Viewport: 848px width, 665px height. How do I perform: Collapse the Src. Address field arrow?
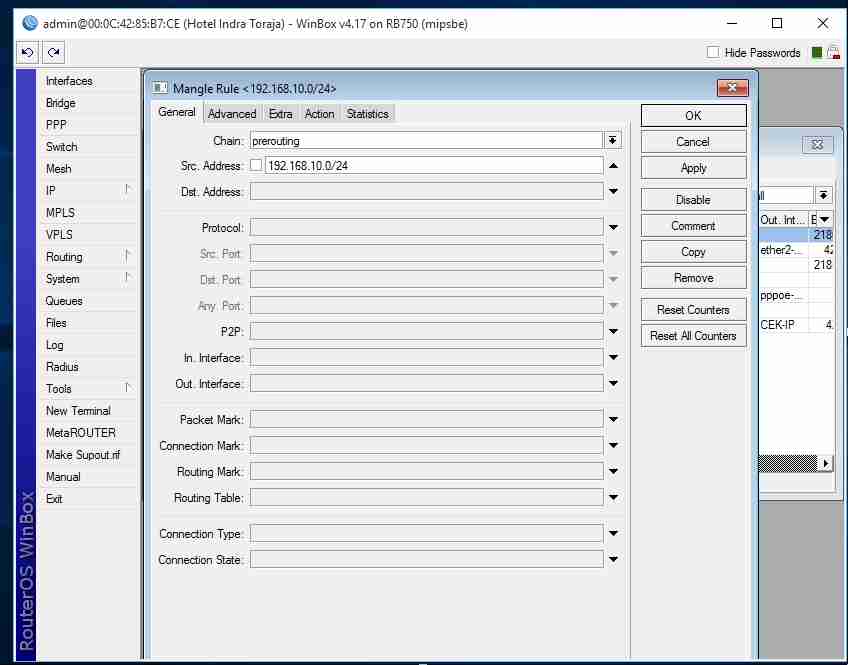pyautogui.click(x=613, y=166)
